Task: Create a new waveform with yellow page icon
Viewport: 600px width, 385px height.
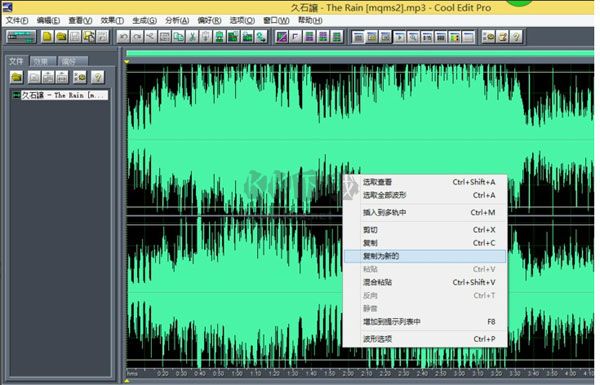Action: [x=47, y=37]
